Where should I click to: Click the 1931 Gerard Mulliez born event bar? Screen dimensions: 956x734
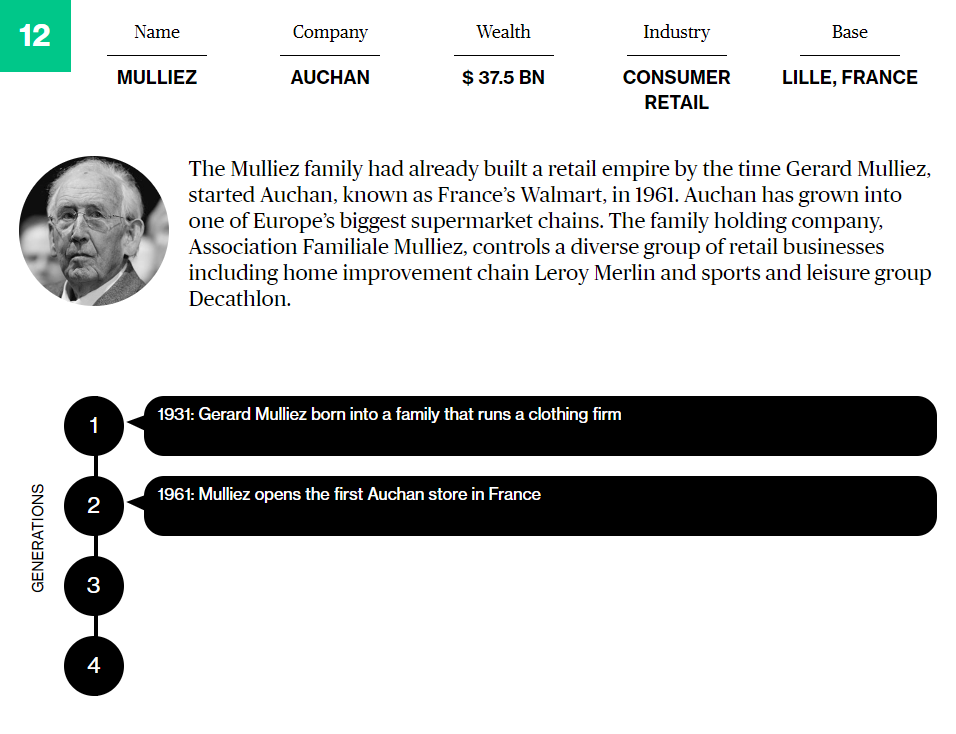point(540,426)
